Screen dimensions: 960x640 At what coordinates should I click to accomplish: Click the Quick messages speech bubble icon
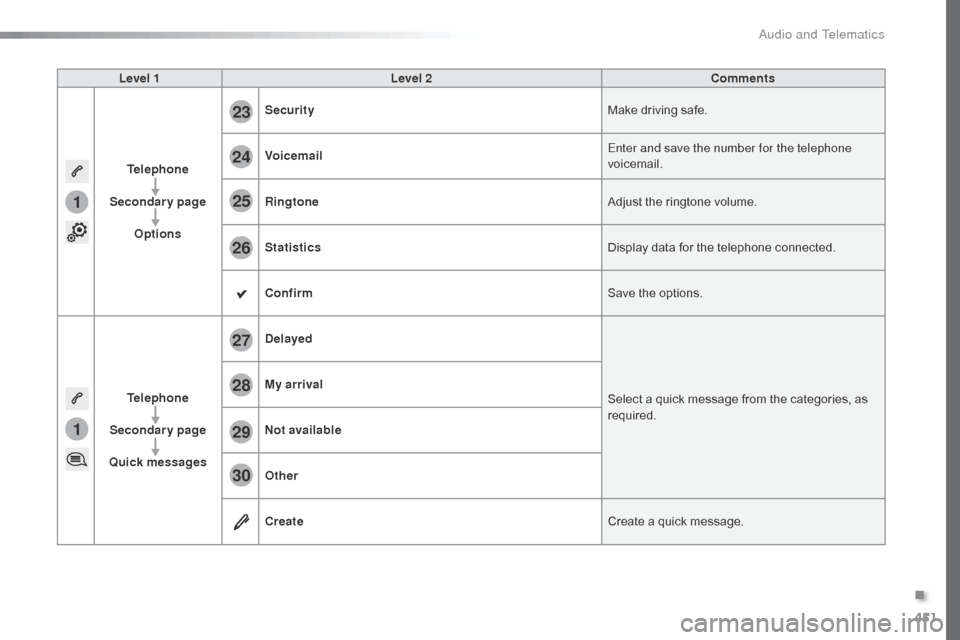click(77, 459)
